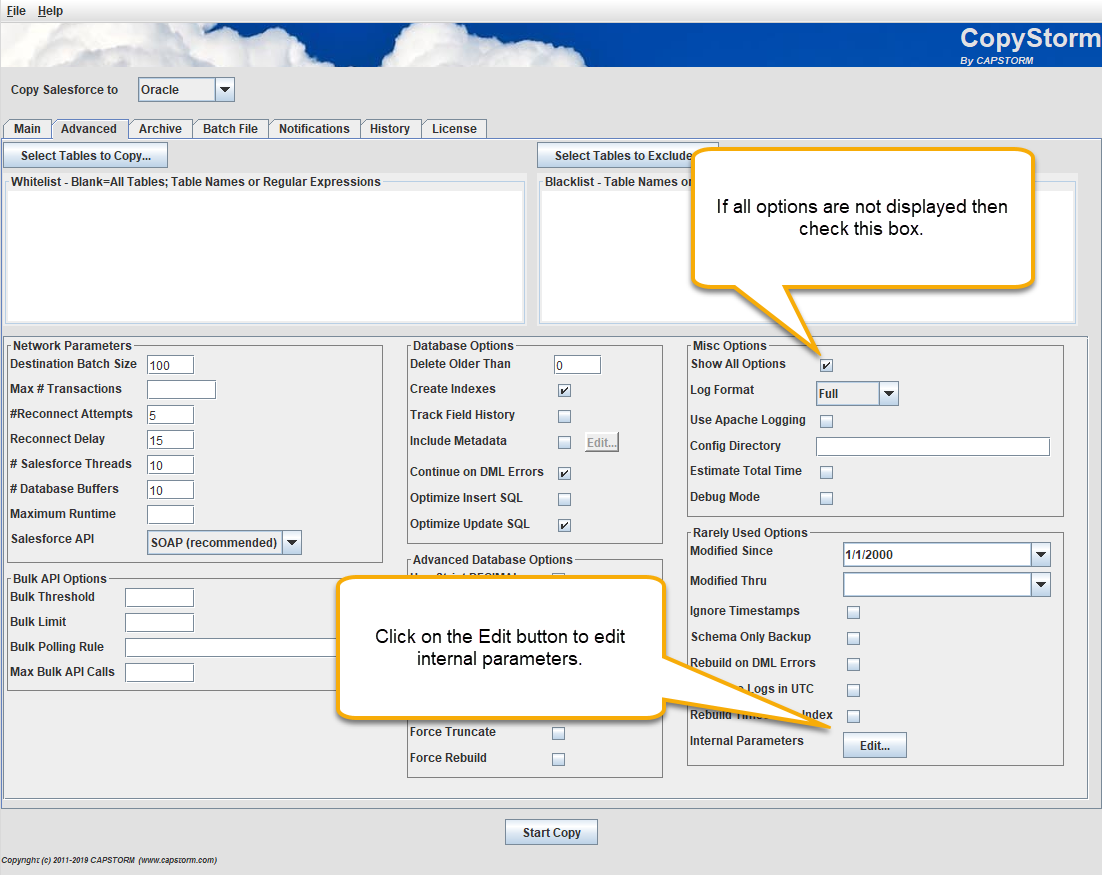Check the Include Metadata checkbox
This screenshot has width=1102, height=875.
[x=564, y=442]
